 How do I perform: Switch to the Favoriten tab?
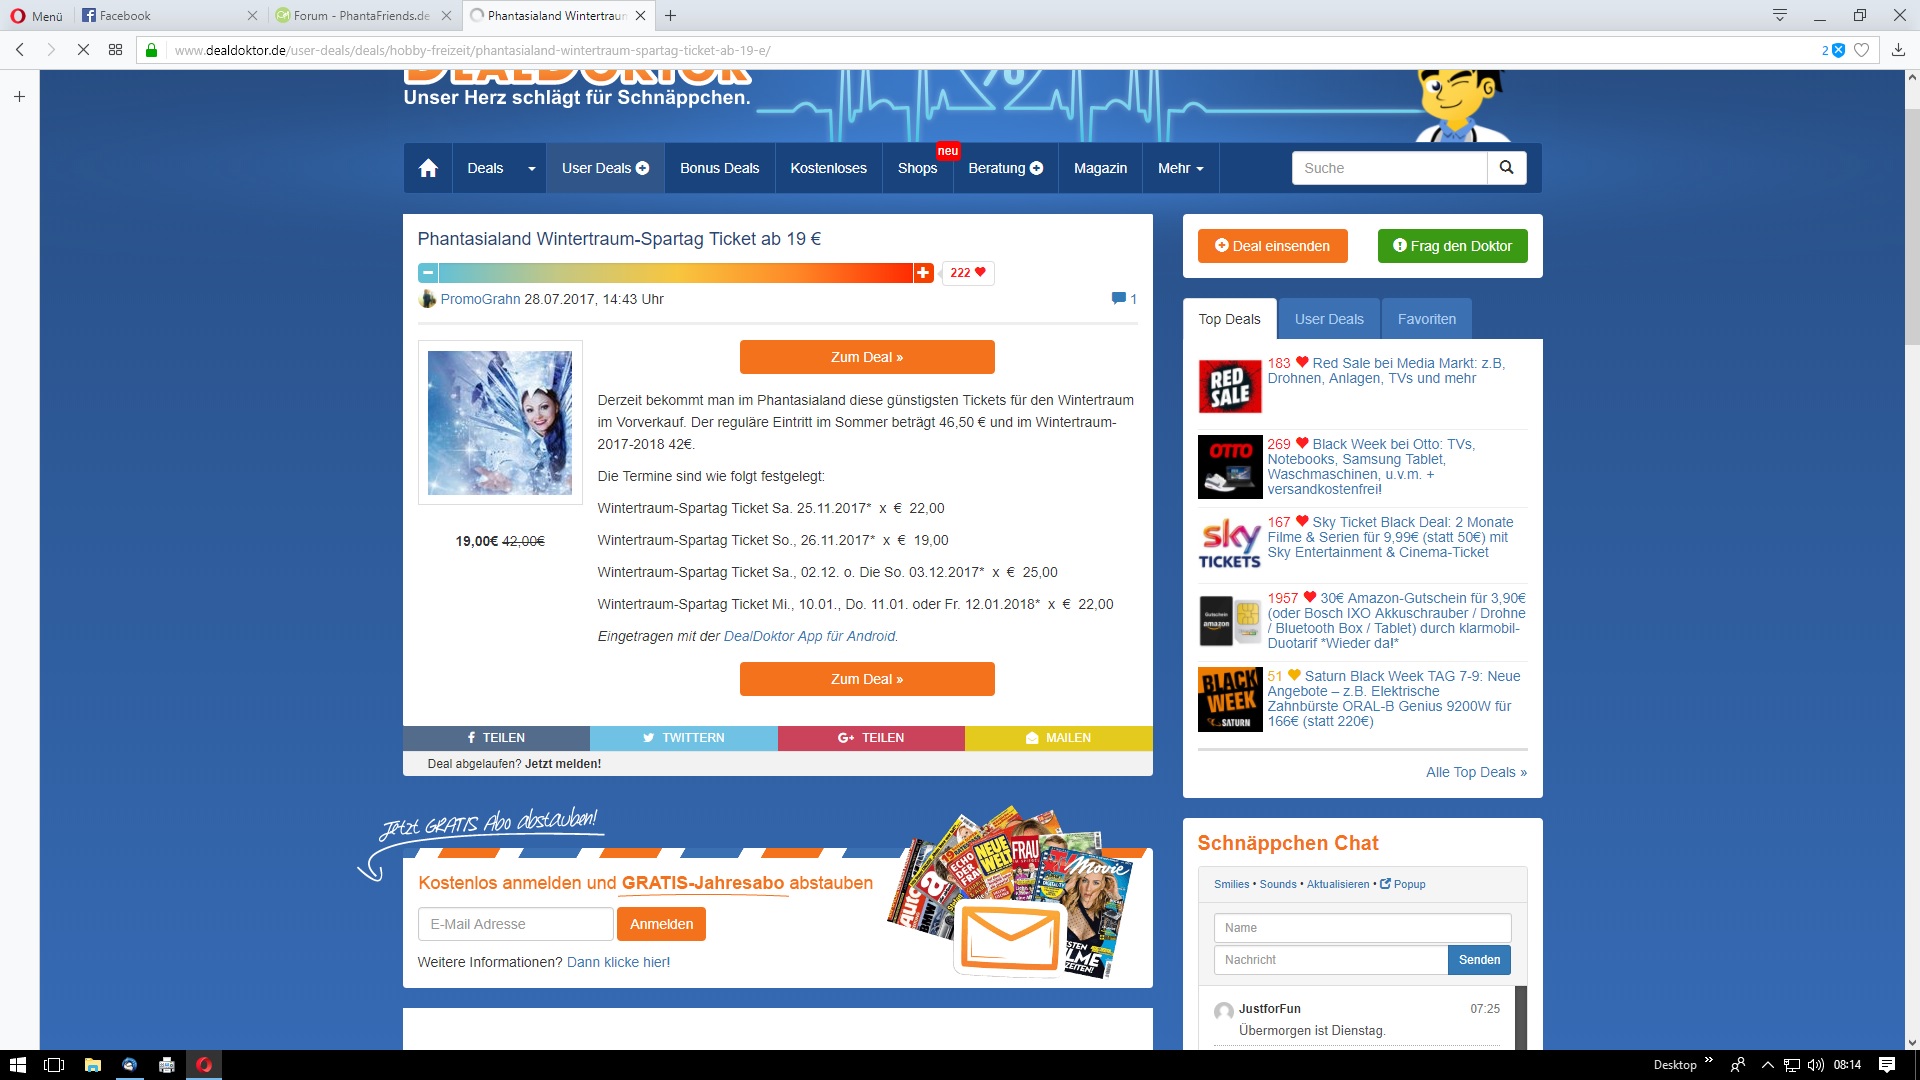[x=1427, y=319]
